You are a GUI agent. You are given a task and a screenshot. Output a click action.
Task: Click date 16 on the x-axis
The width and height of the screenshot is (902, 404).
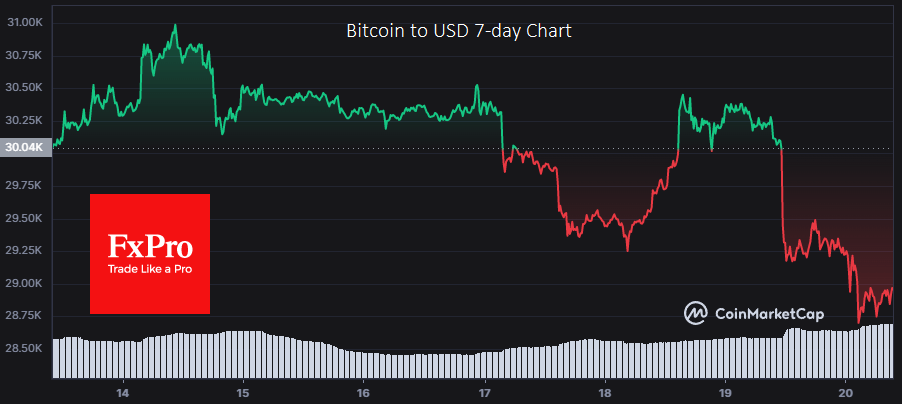pyautogui.click(x=364, y=392)
